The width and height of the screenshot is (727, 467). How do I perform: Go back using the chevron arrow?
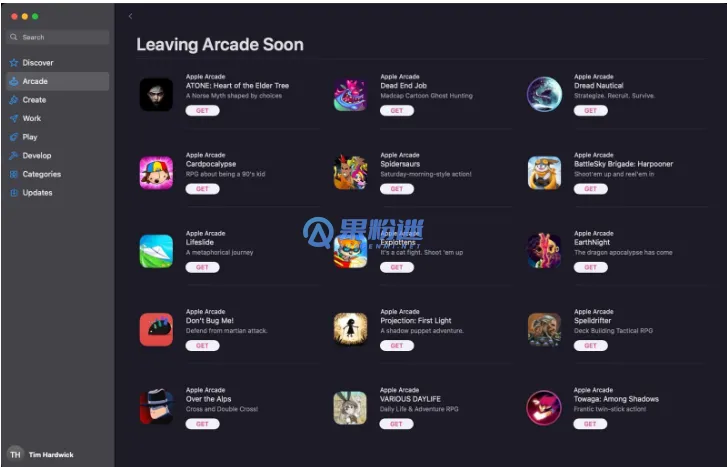pyautogui.click(x=130, y=16)
